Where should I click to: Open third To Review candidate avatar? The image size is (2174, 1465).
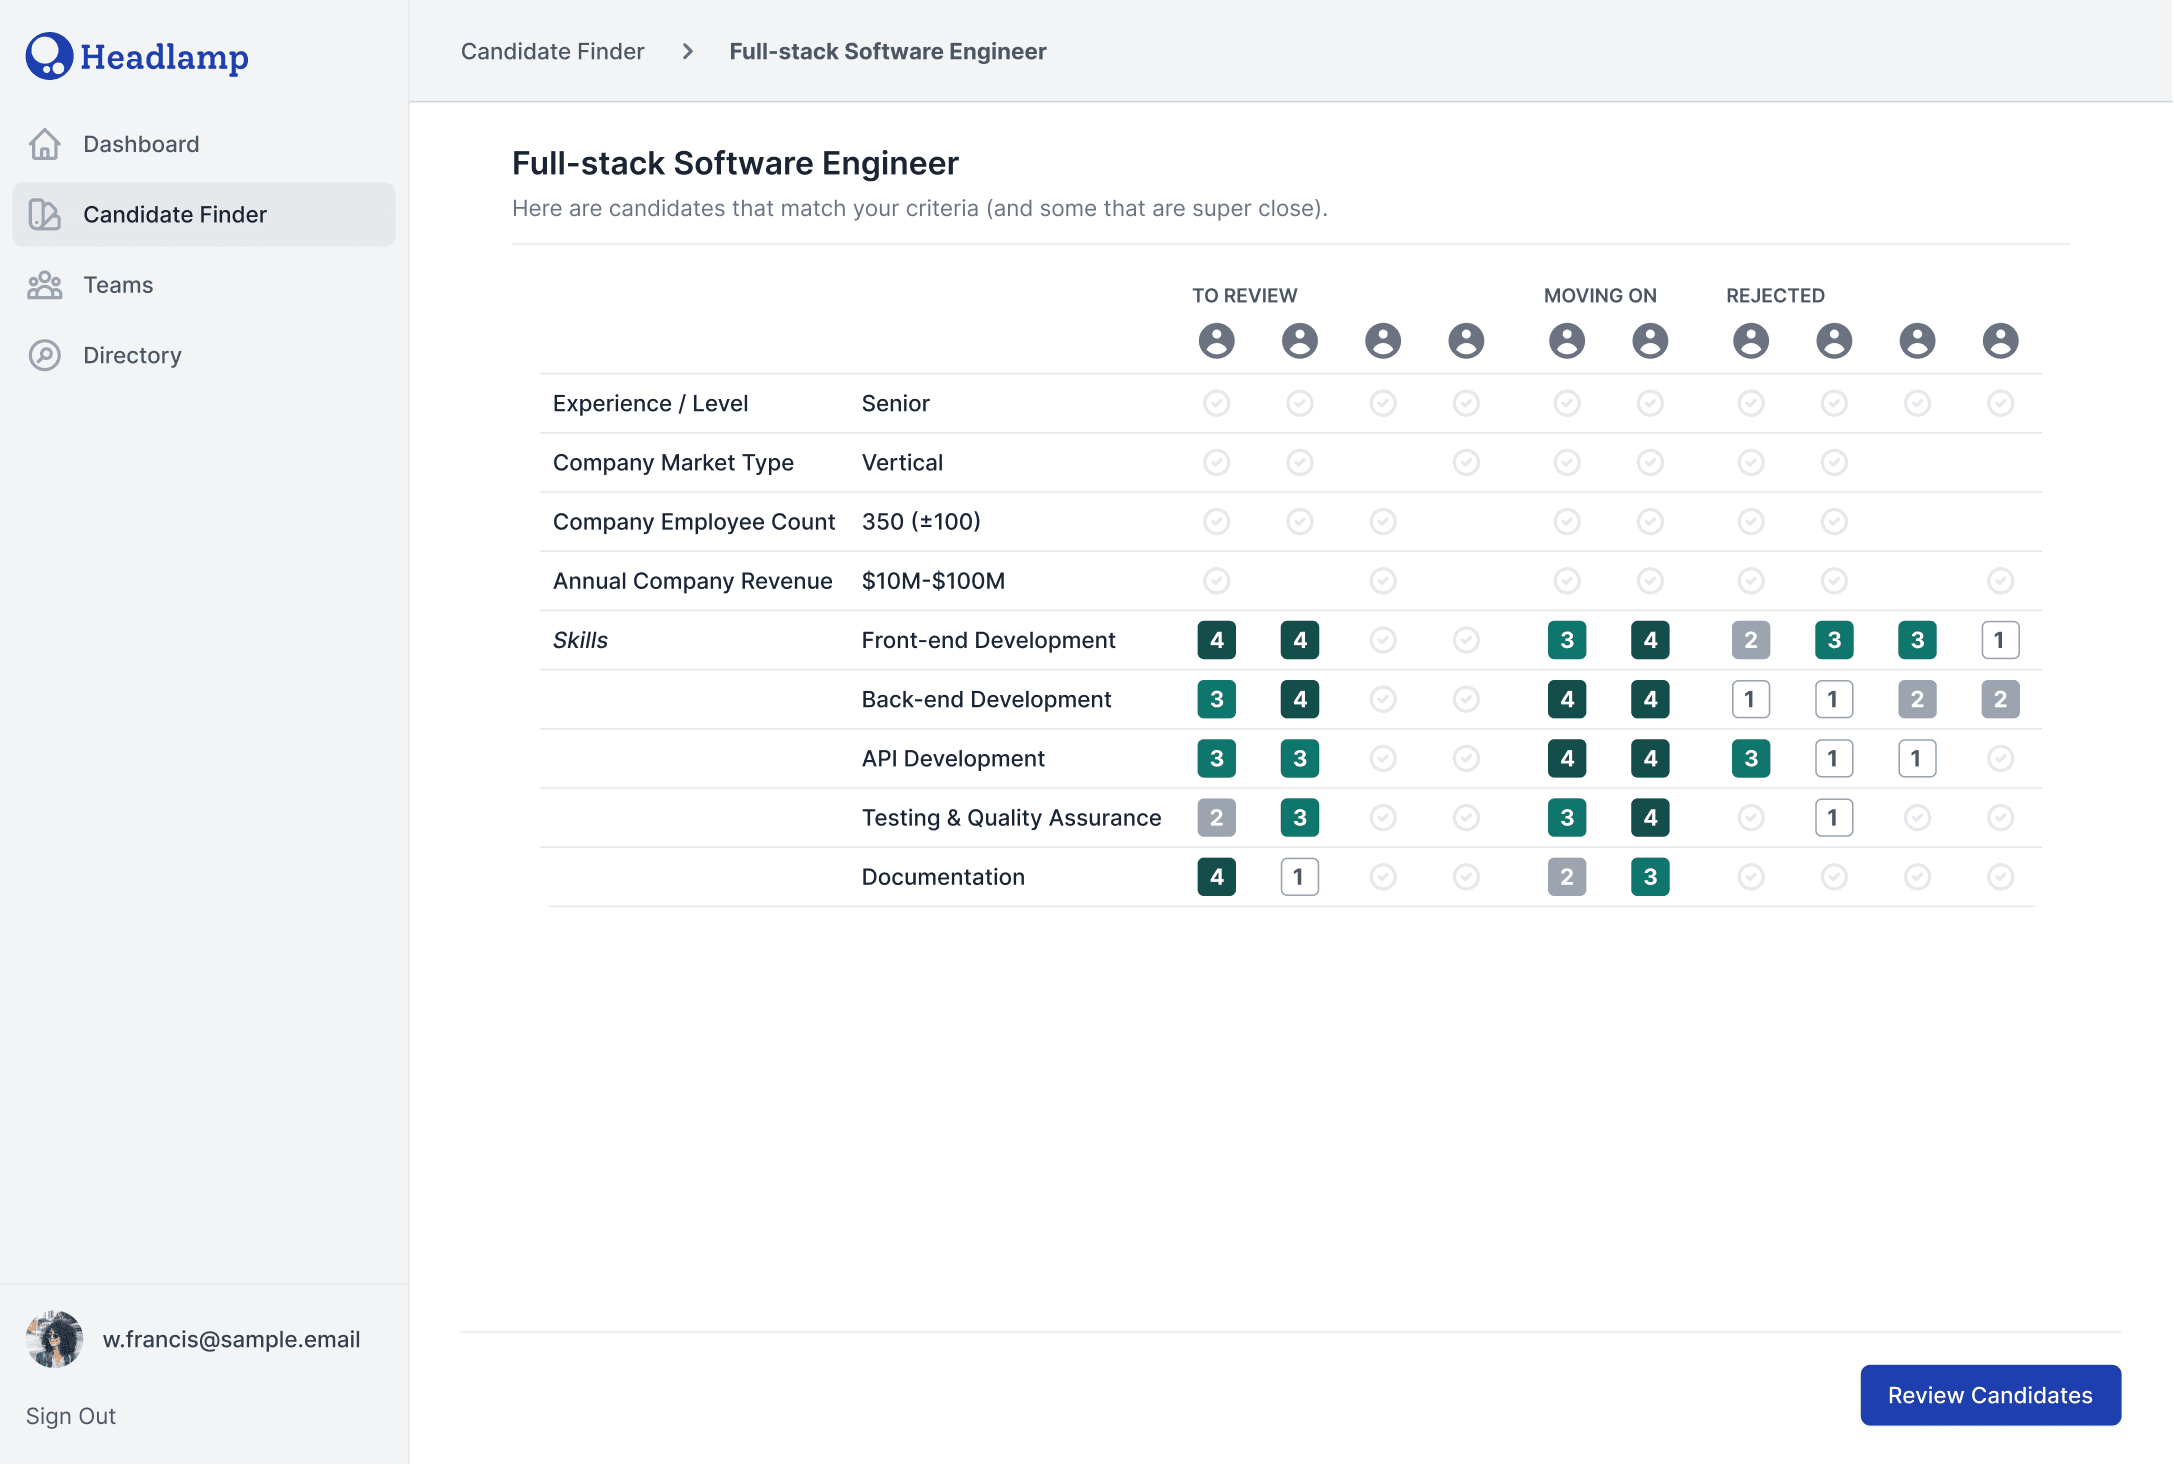coord(1382,341)
